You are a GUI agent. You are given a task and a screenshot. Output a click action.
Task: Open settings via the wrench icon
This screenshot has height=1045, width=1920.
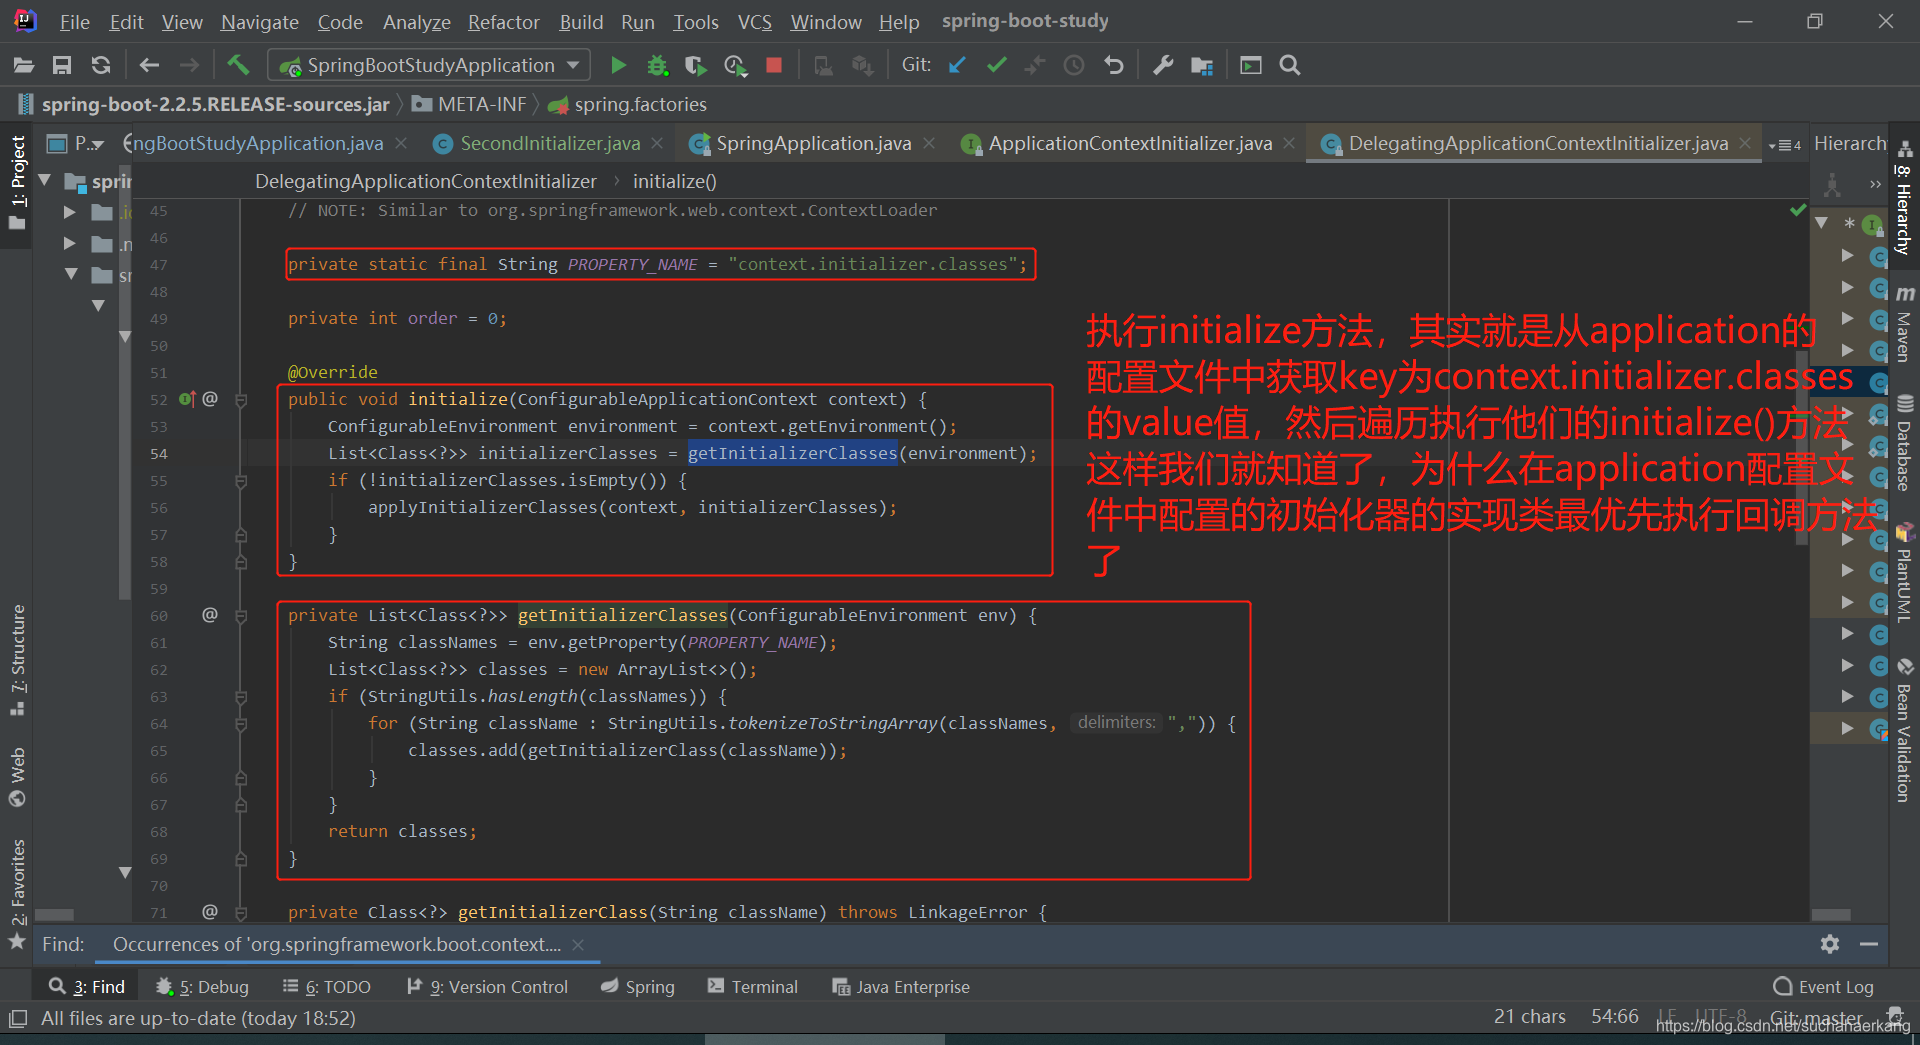pyautogui.click(x=1163, y=66)
